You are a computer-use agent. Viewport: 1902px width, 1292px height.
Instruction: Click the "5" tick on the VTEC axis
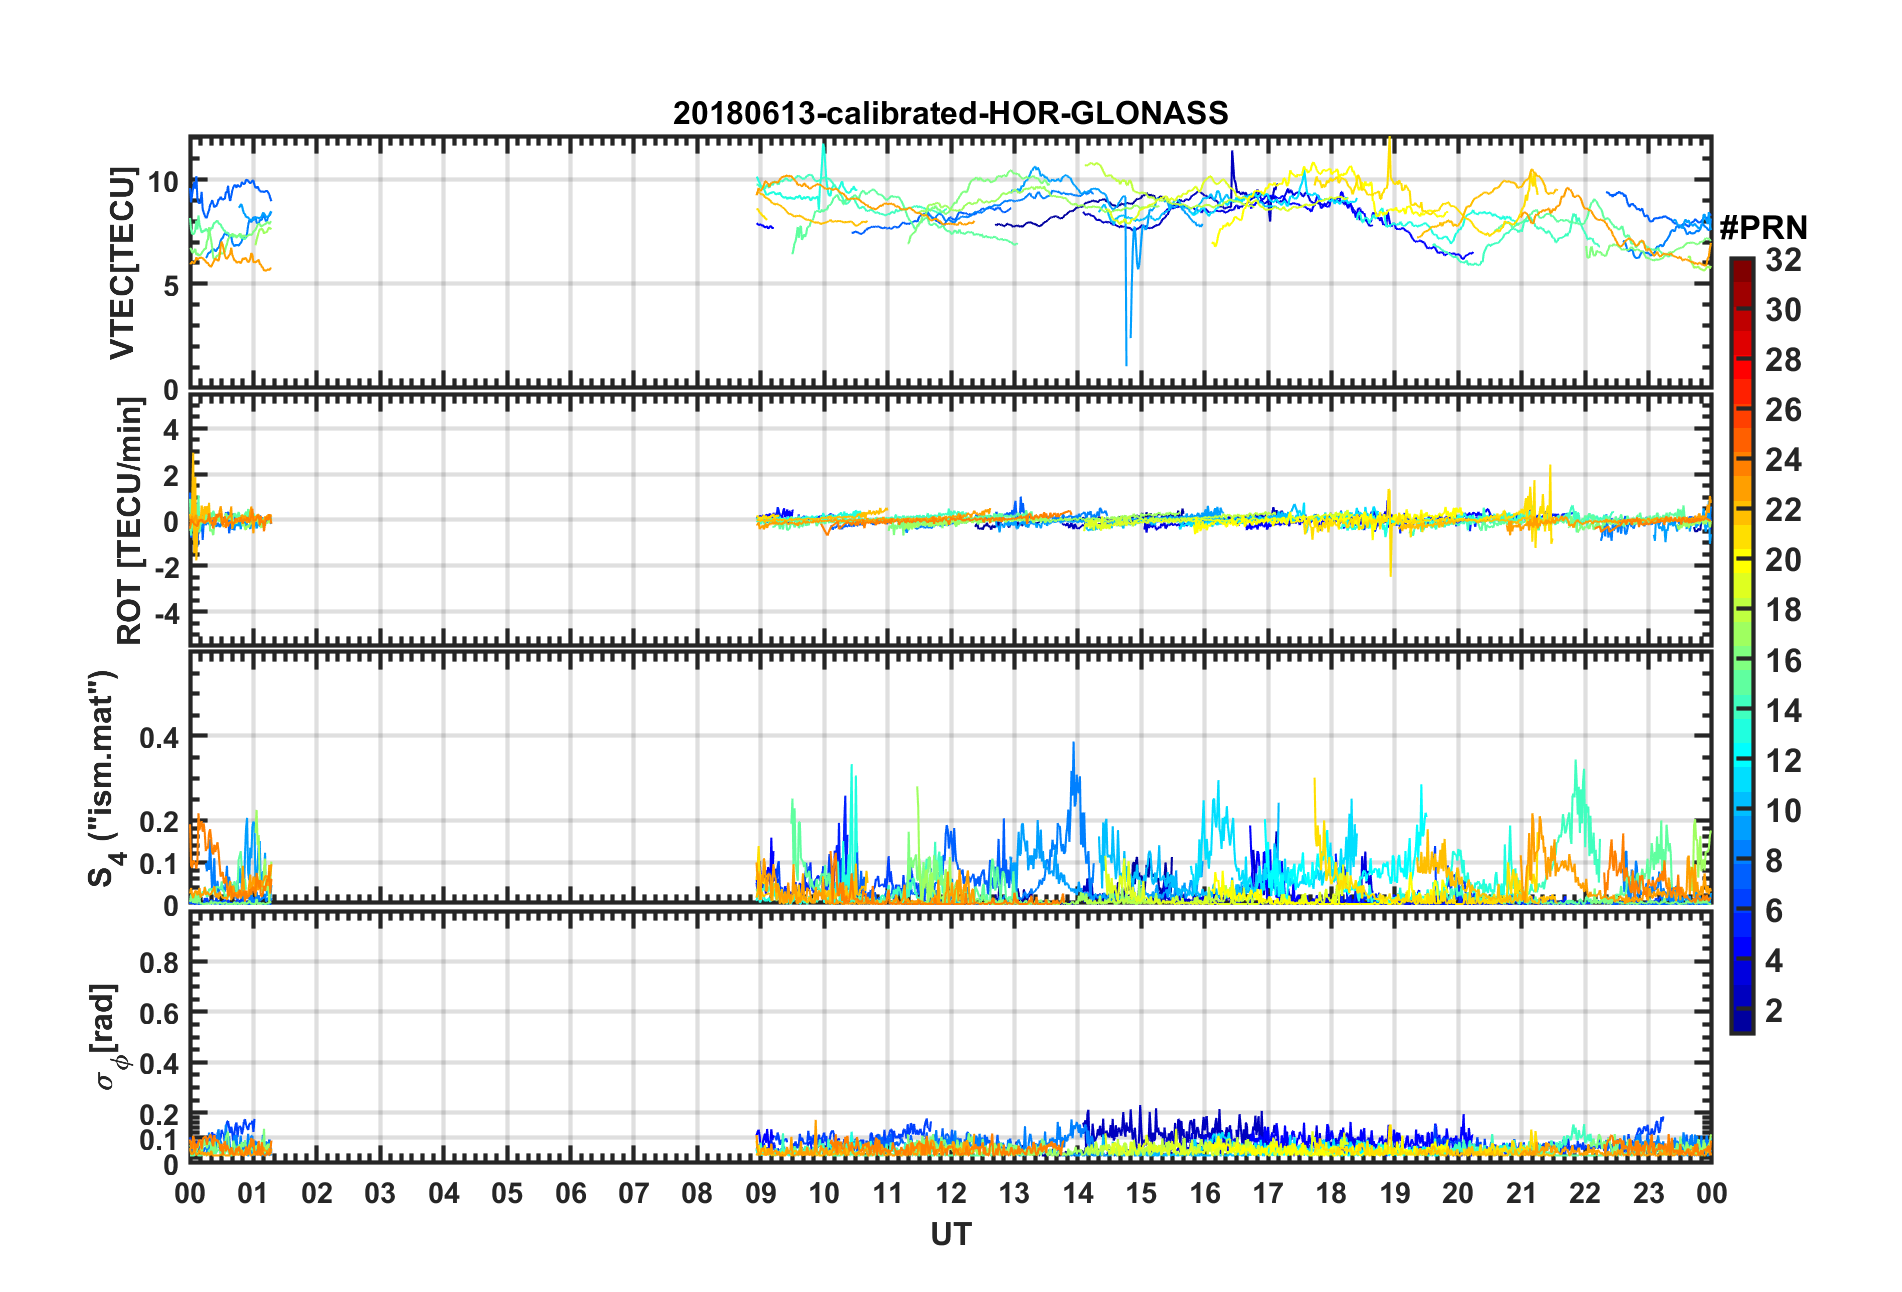pos(172,286)
